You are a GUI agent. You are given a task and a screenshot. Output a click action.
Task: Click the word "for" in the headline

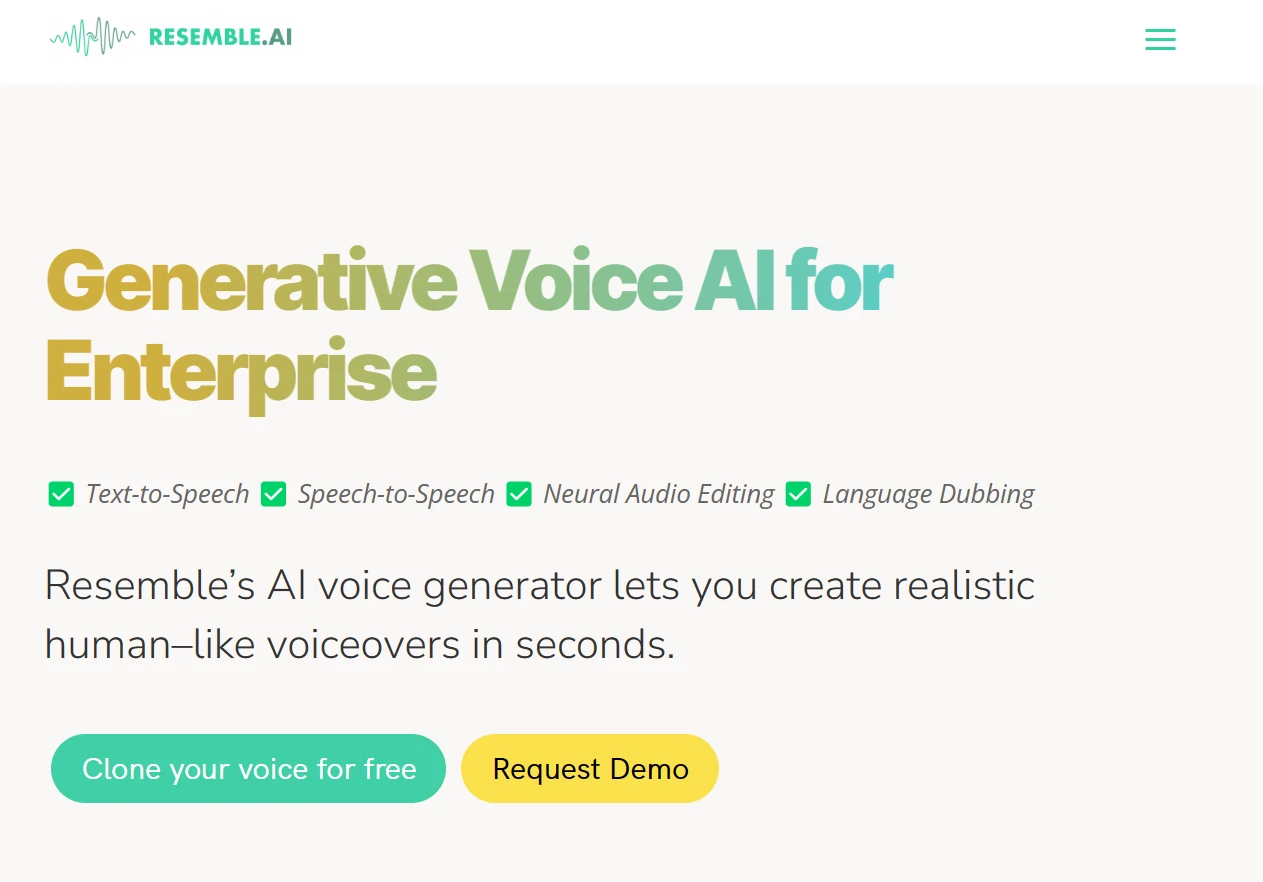840,281
